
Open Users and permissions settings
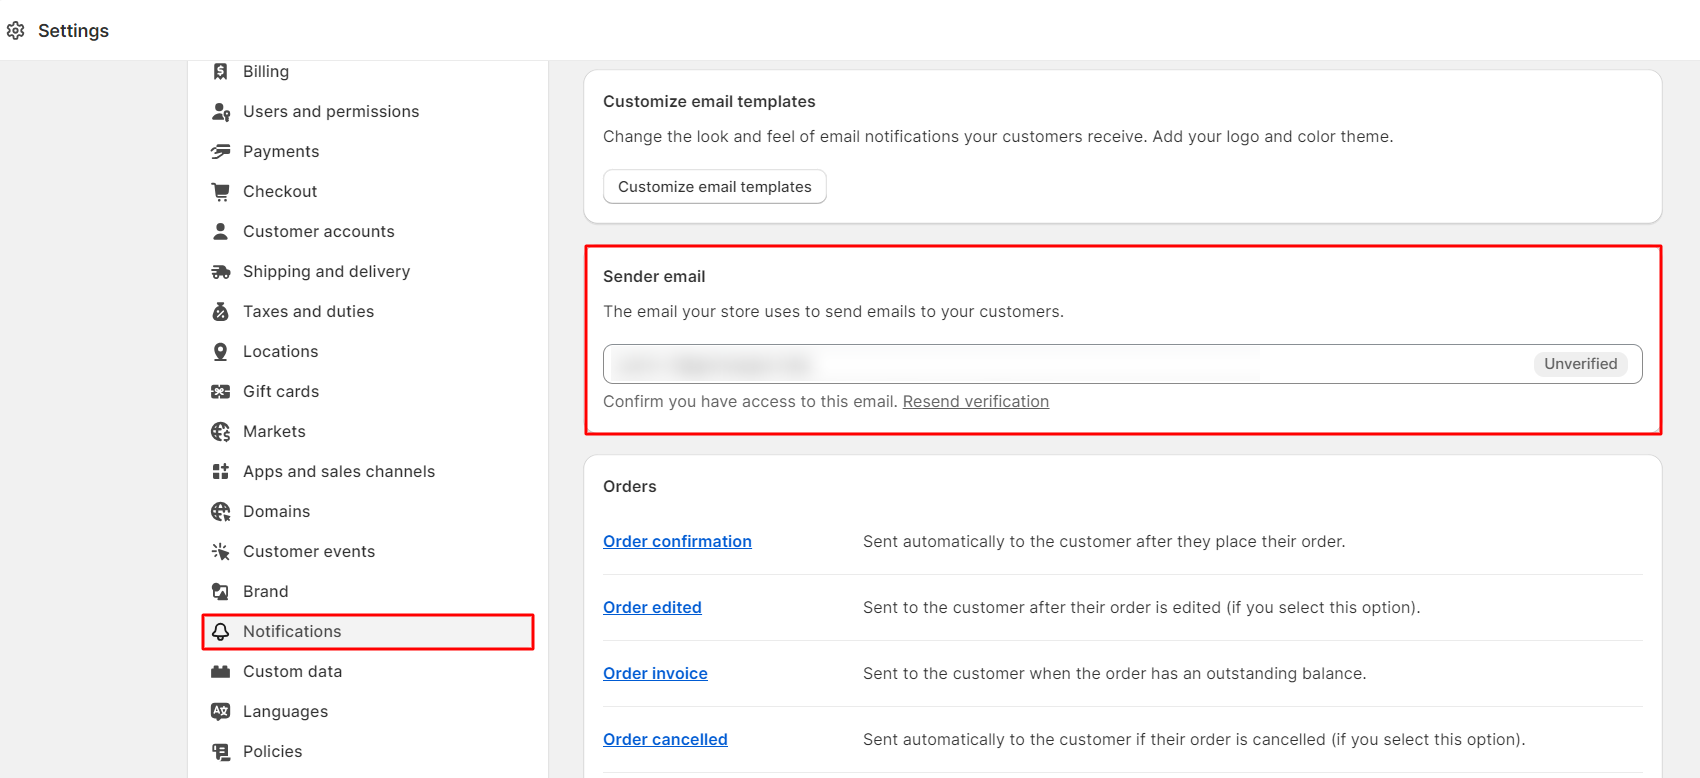tap(331, 112)
